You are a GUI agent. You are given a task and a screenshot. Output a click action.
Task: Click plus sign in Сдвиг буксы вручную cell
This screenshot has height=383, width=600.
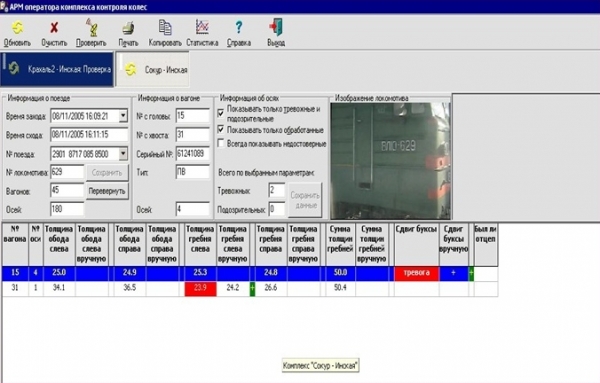[453, 273]
